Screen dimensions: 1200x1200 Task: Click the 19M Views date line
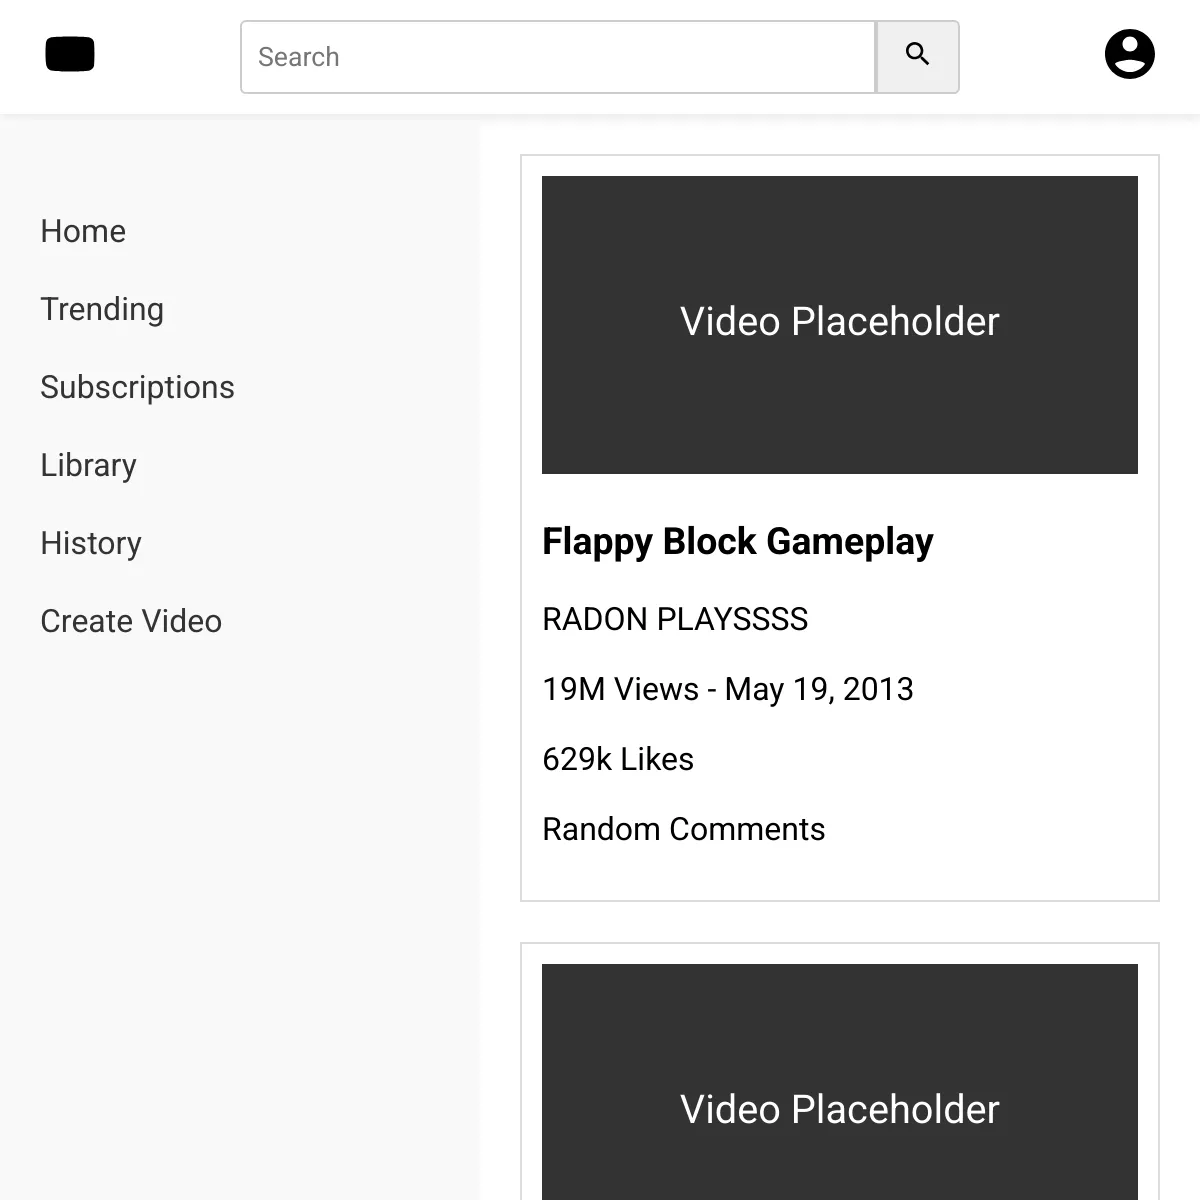(728, 689)
